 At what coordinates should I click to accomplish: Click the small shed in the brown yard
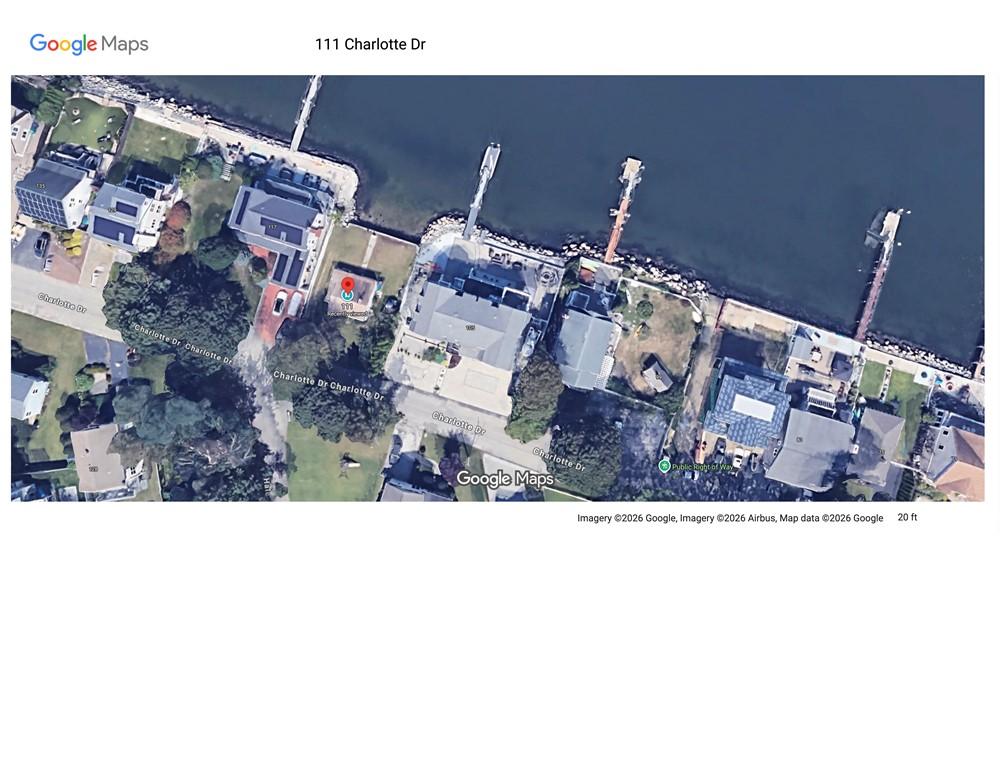click(657, 374)
